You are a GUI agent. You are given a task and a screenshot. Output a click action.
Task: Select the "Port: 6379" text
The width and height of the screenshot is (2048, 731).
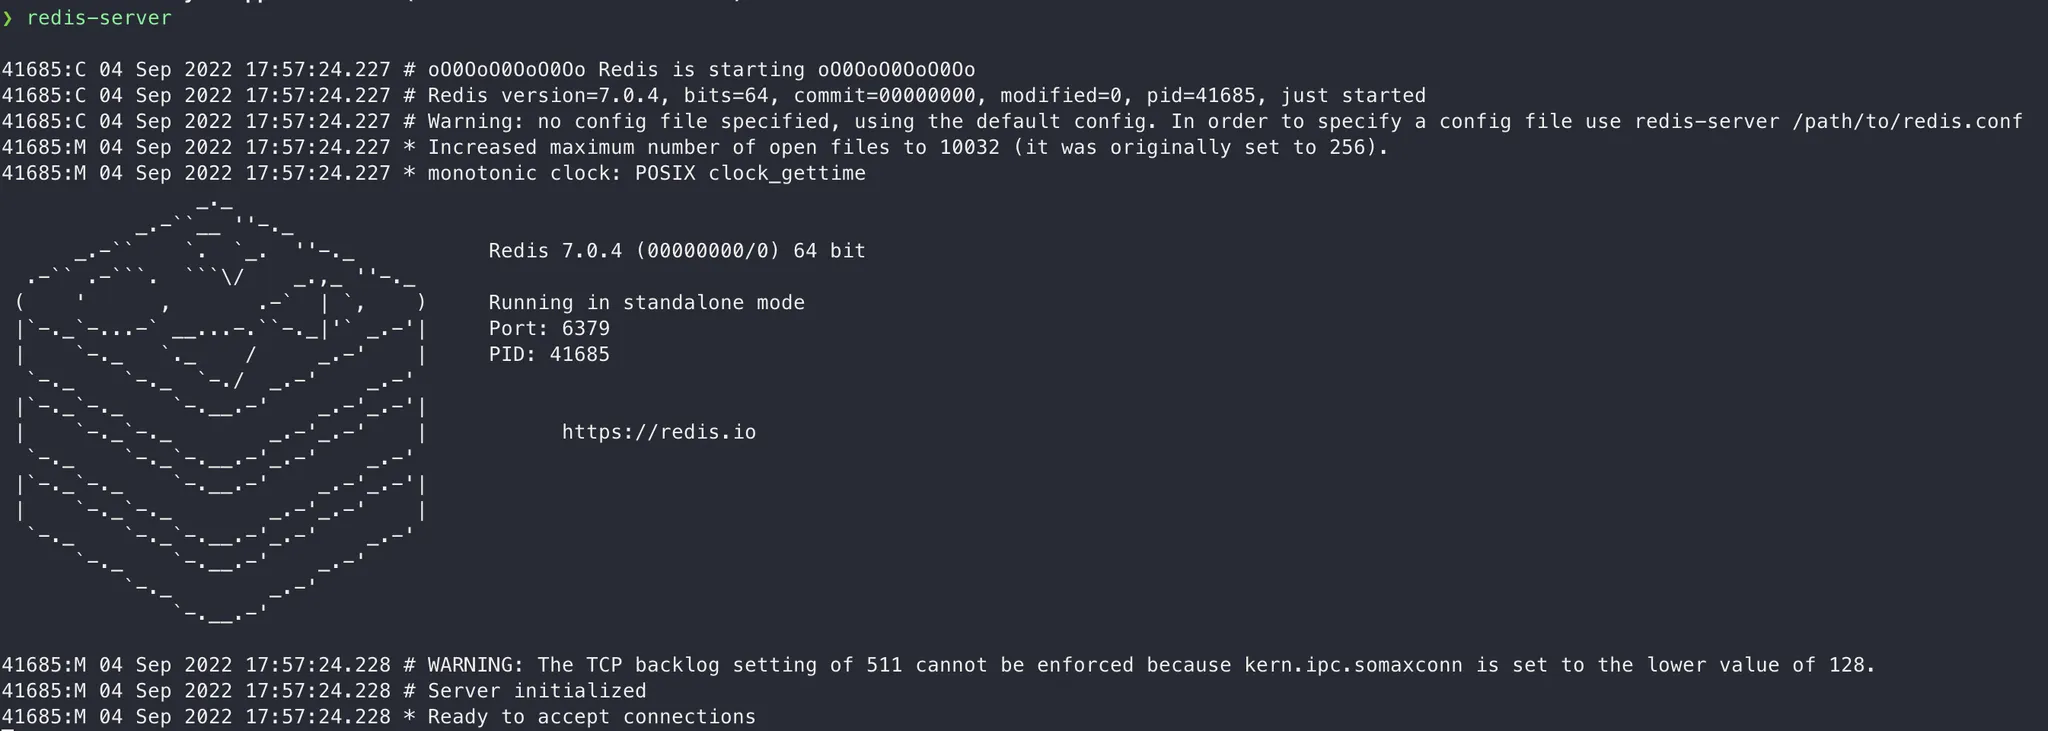click(549, 329)
